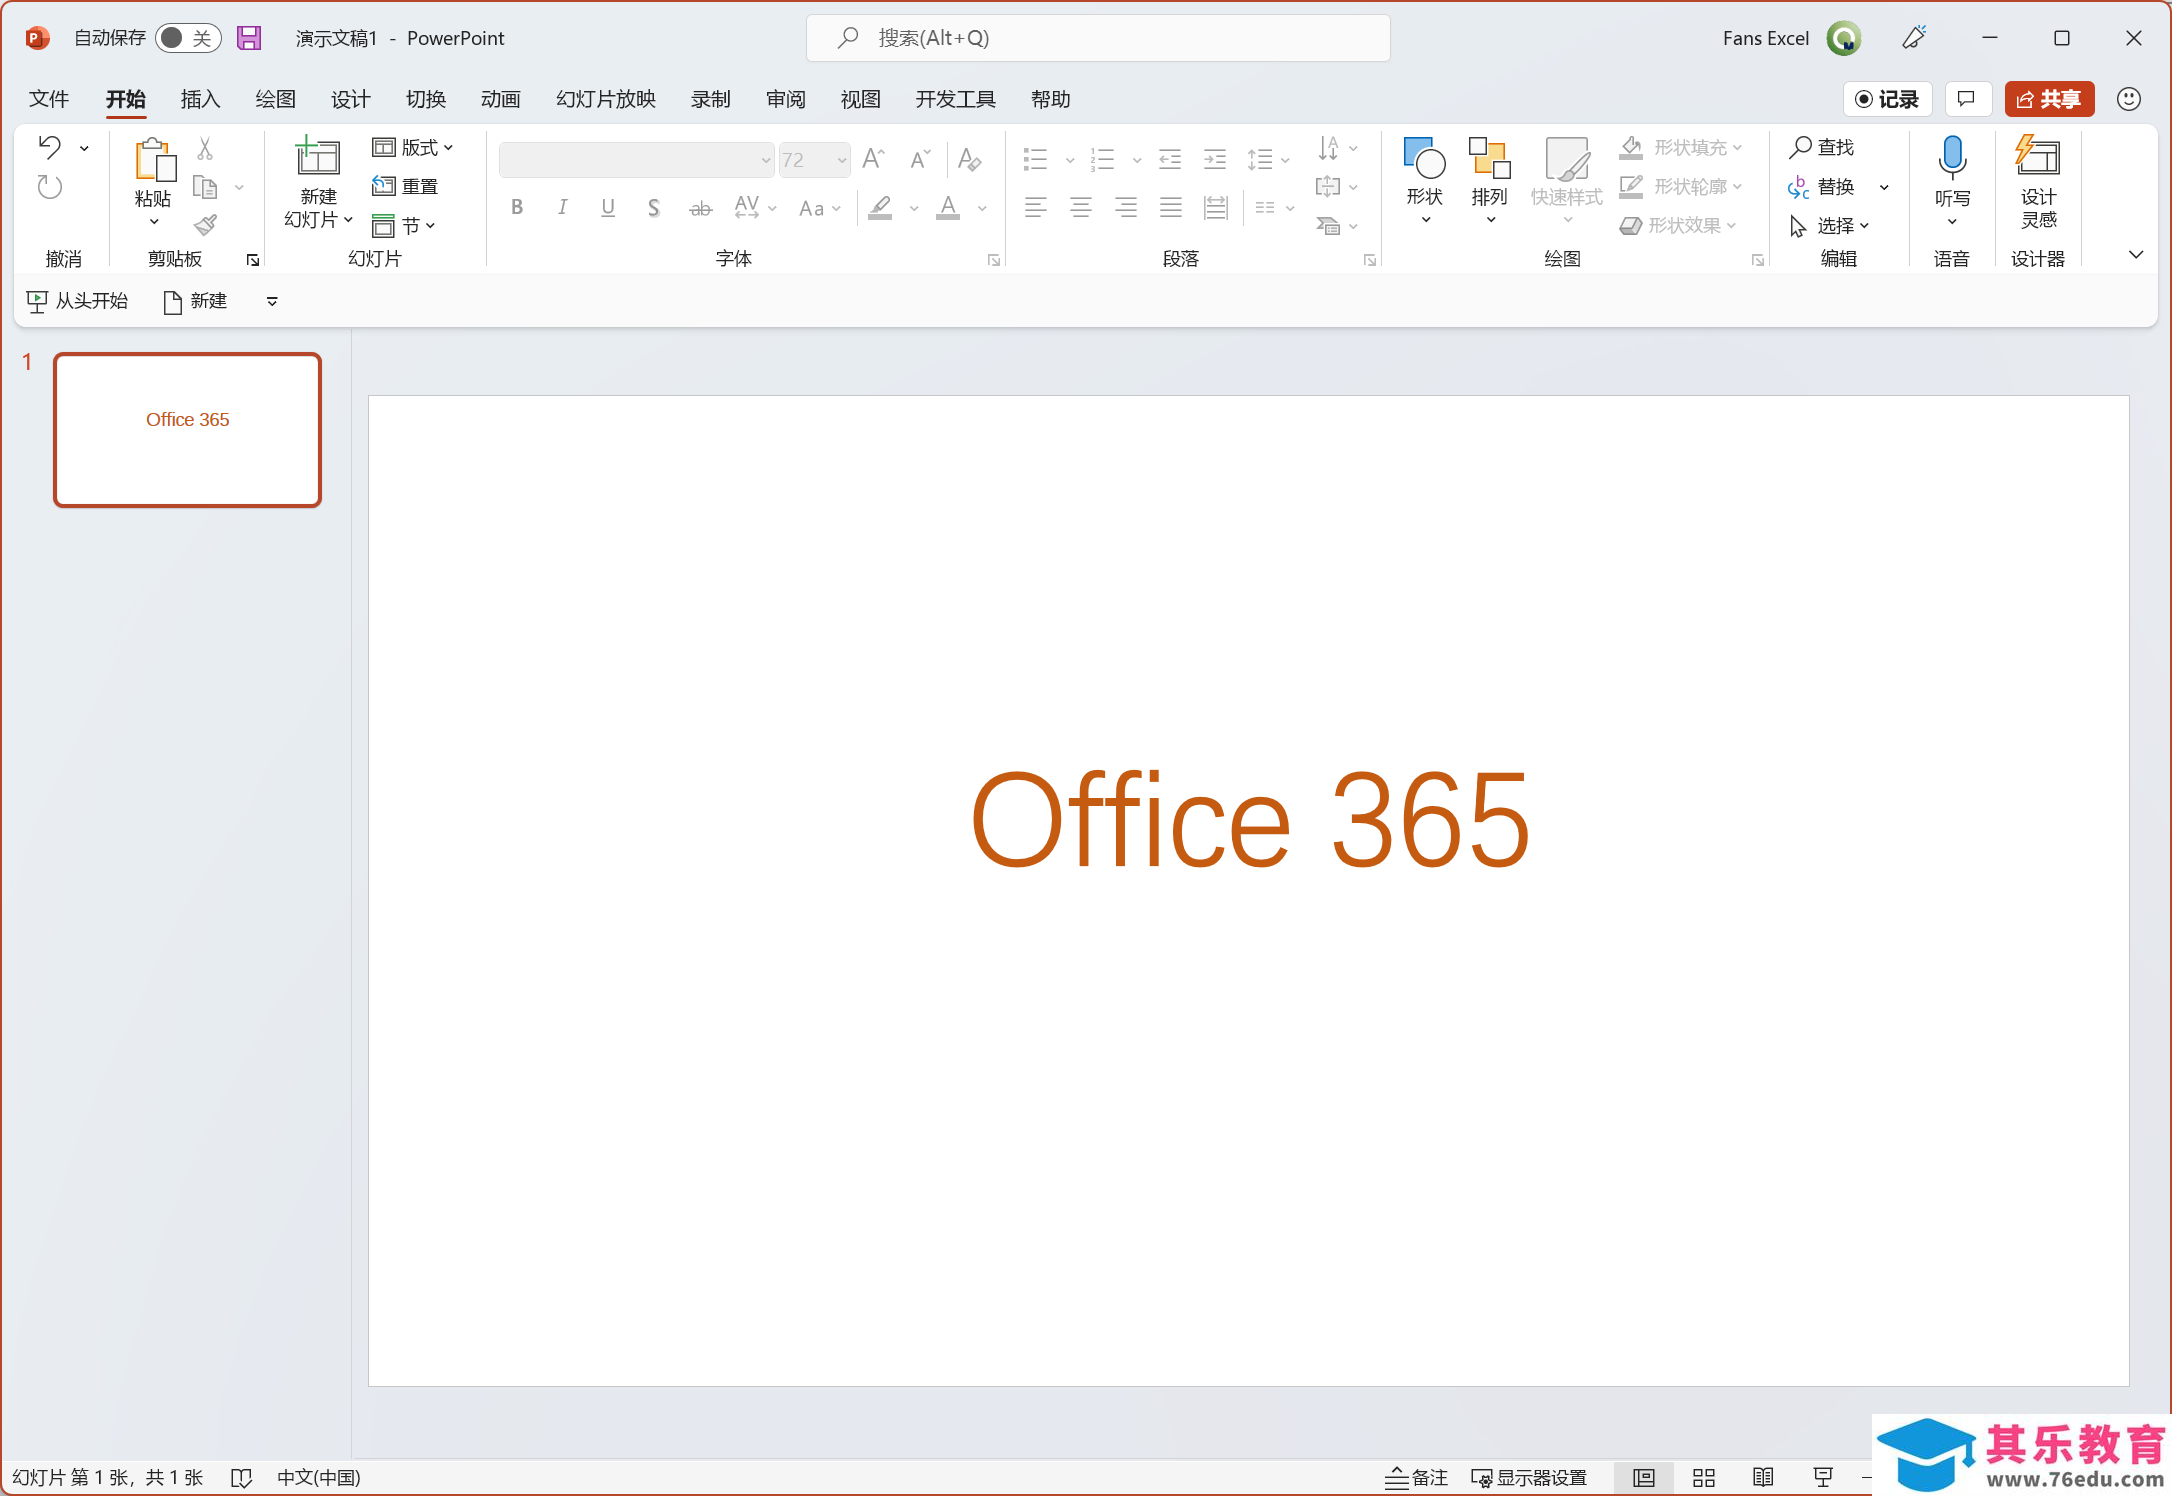This screenshot has width=2172, height=1496.
Task: Open the Customize Quick Access Toolbar dropdown
Action: [x=272, y=301]
